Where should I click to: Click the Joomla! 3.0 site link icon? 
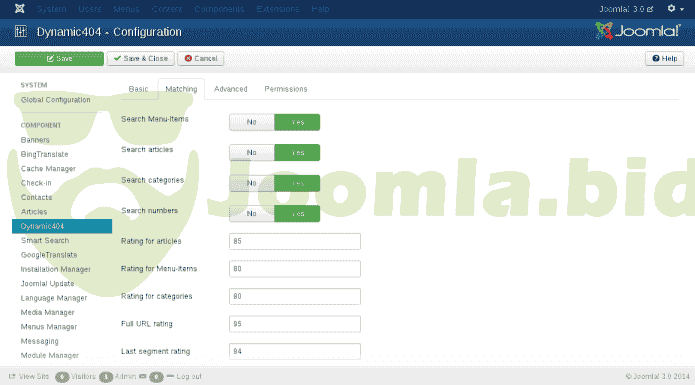tap(650, 9)
